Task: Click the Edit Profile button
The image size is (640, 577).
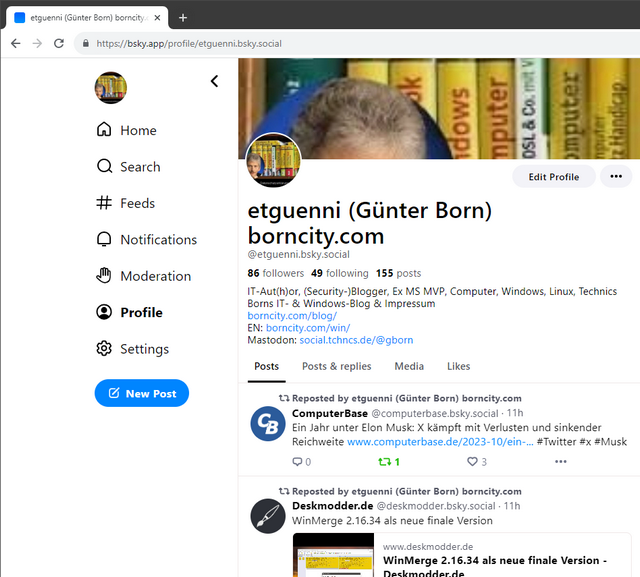Action: pos(553,177)
